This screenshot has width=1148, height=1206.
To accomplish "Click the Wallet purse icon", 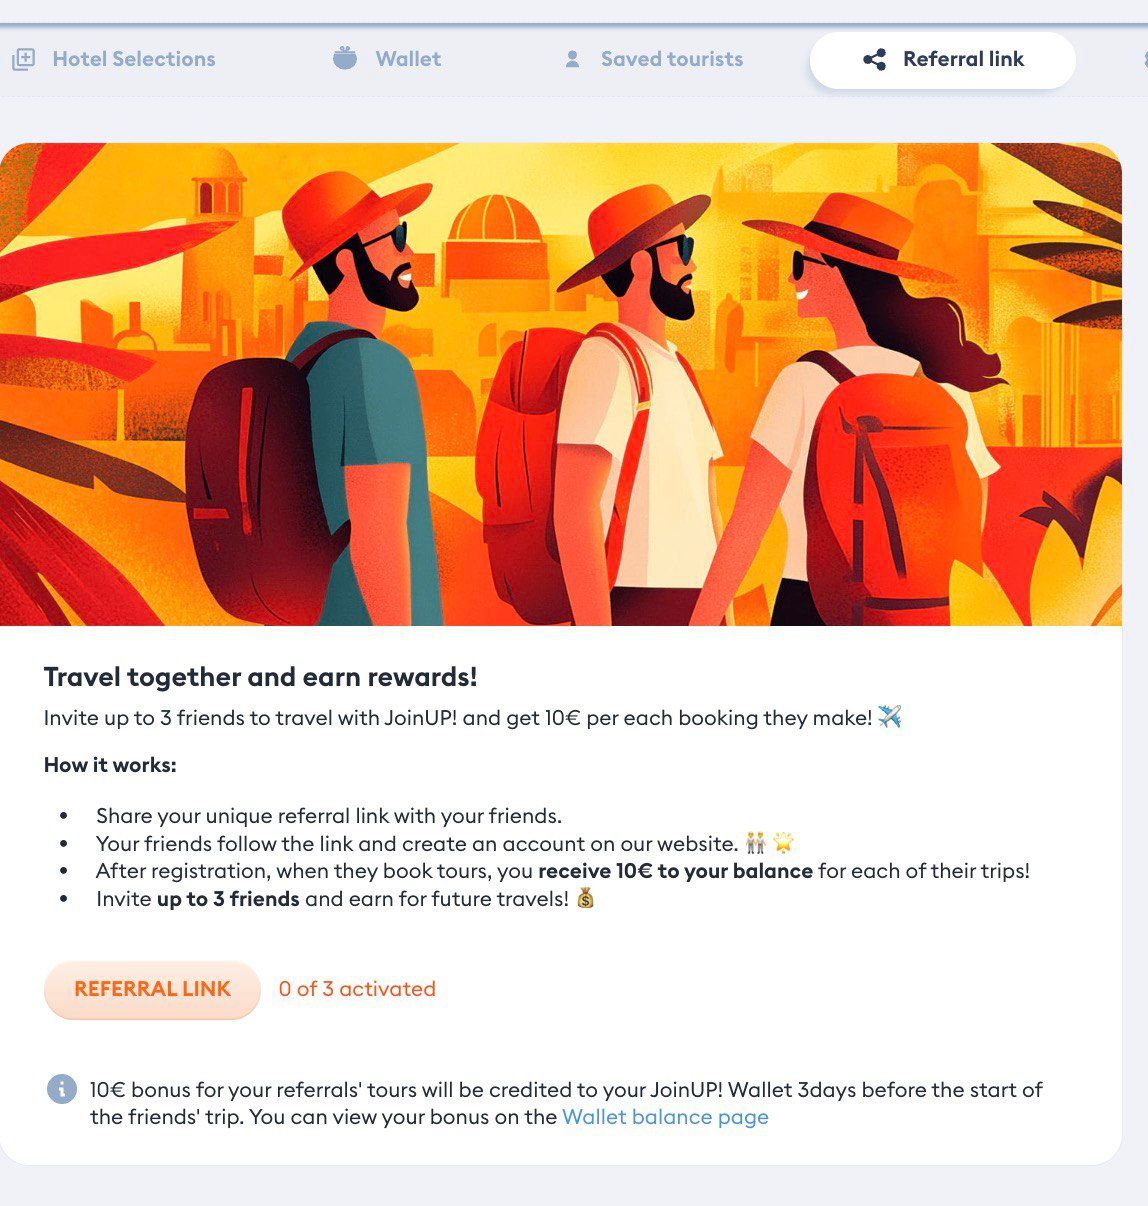I will tap(345, 59).
